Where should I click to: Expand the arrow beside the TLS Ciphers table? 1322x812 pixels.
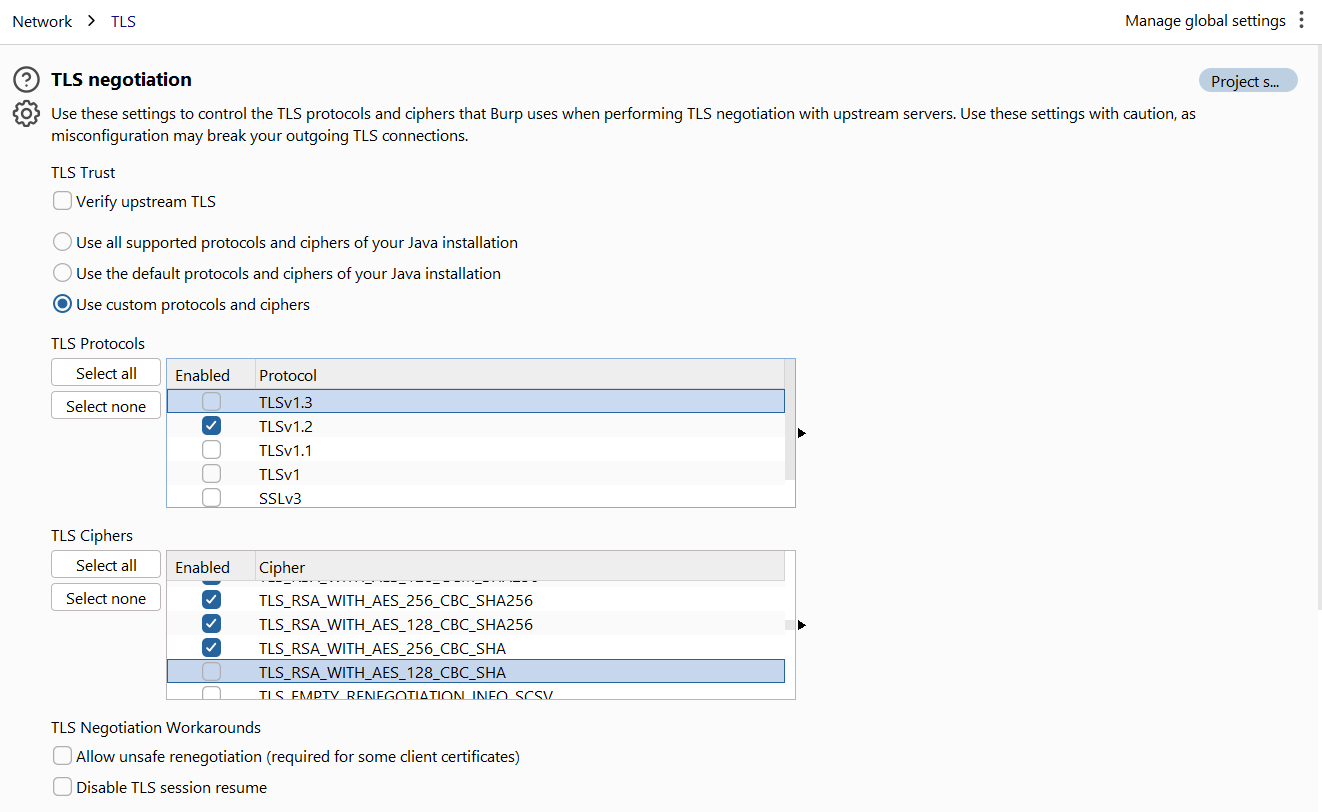pyautogui.click(x=802, y=625)
